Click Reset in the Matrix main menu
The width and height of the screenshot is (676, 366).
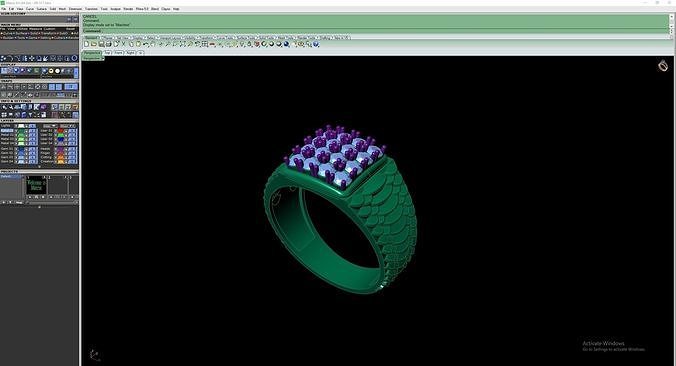pyautogui.click(x=70, y=29)
